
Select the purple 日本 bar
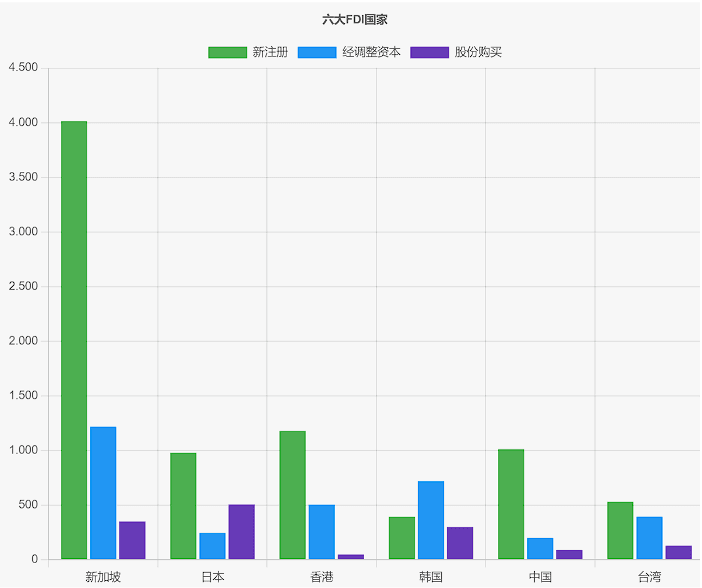pos(242,532)
